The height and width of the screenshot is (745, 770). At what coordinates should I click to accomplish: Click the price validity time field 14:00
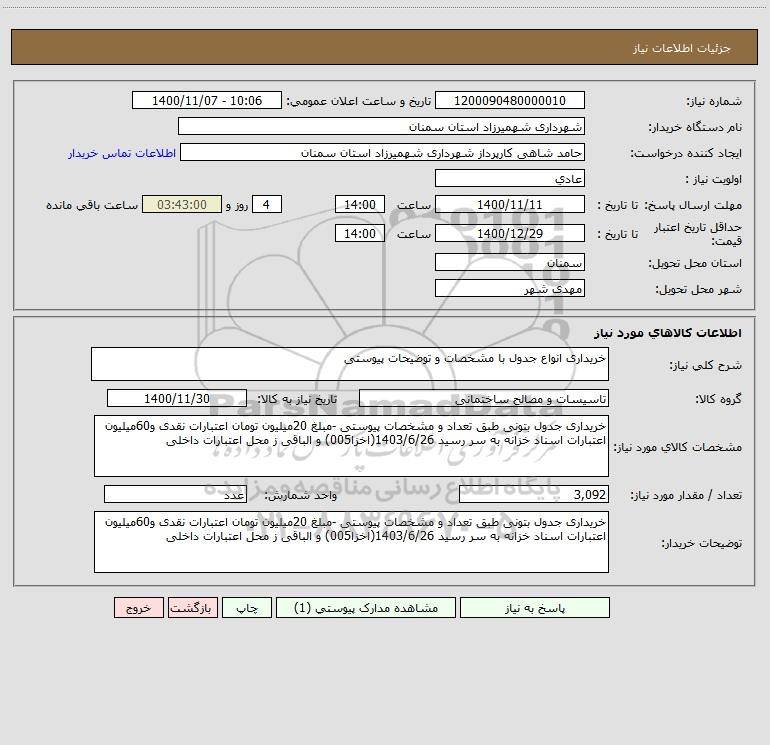pos(359,233)
